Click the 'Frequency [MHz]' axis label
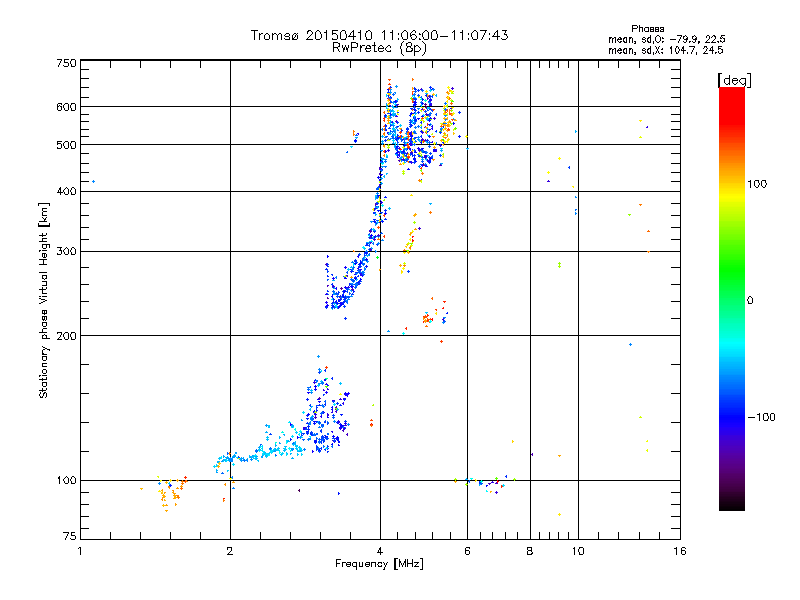 379,564
